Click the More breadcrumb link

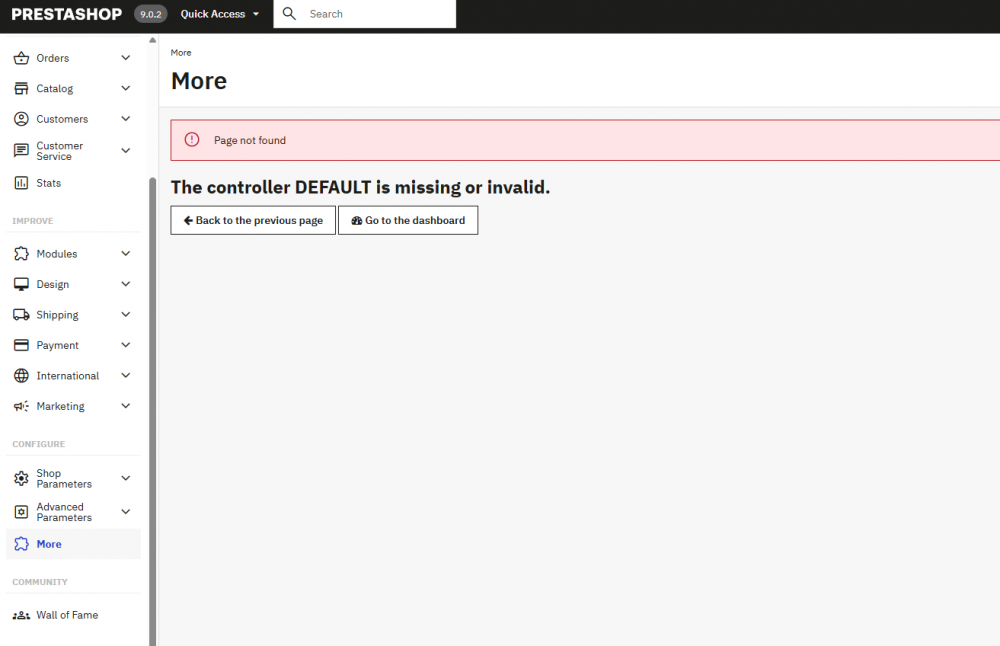tap(180, 52)
